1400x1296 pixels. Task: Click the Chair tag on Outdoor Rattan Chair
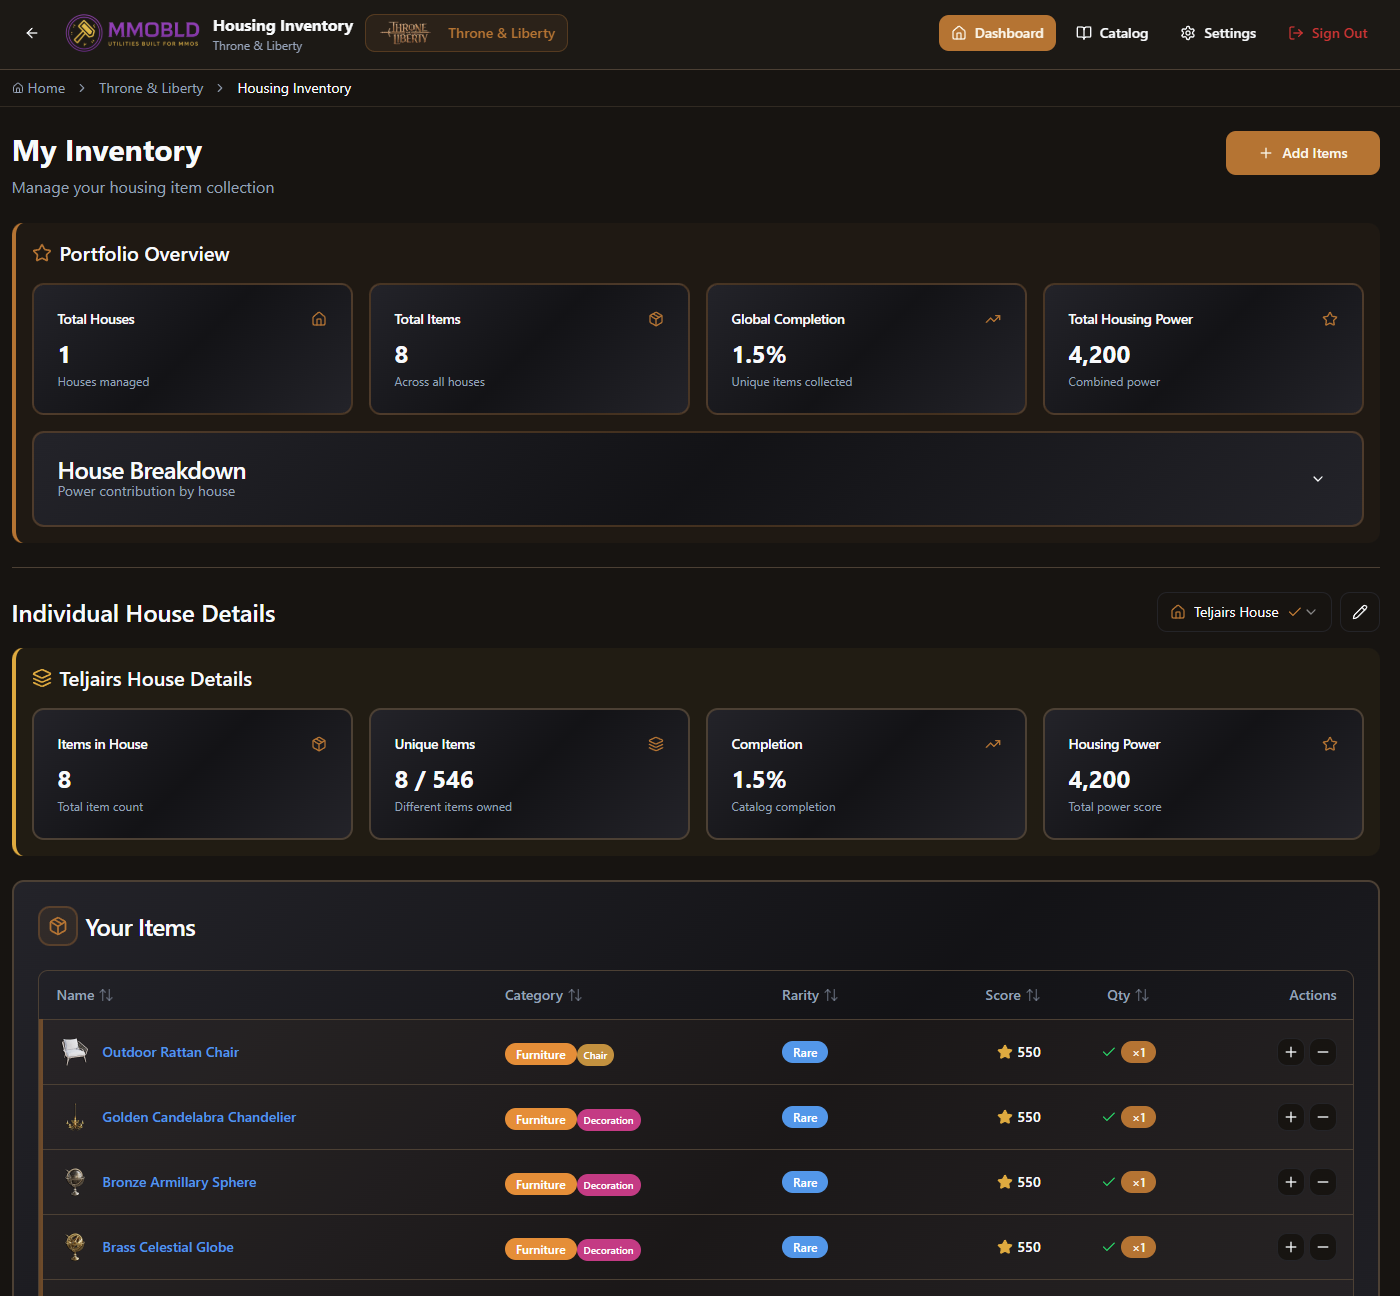[x=595, y=1055]
